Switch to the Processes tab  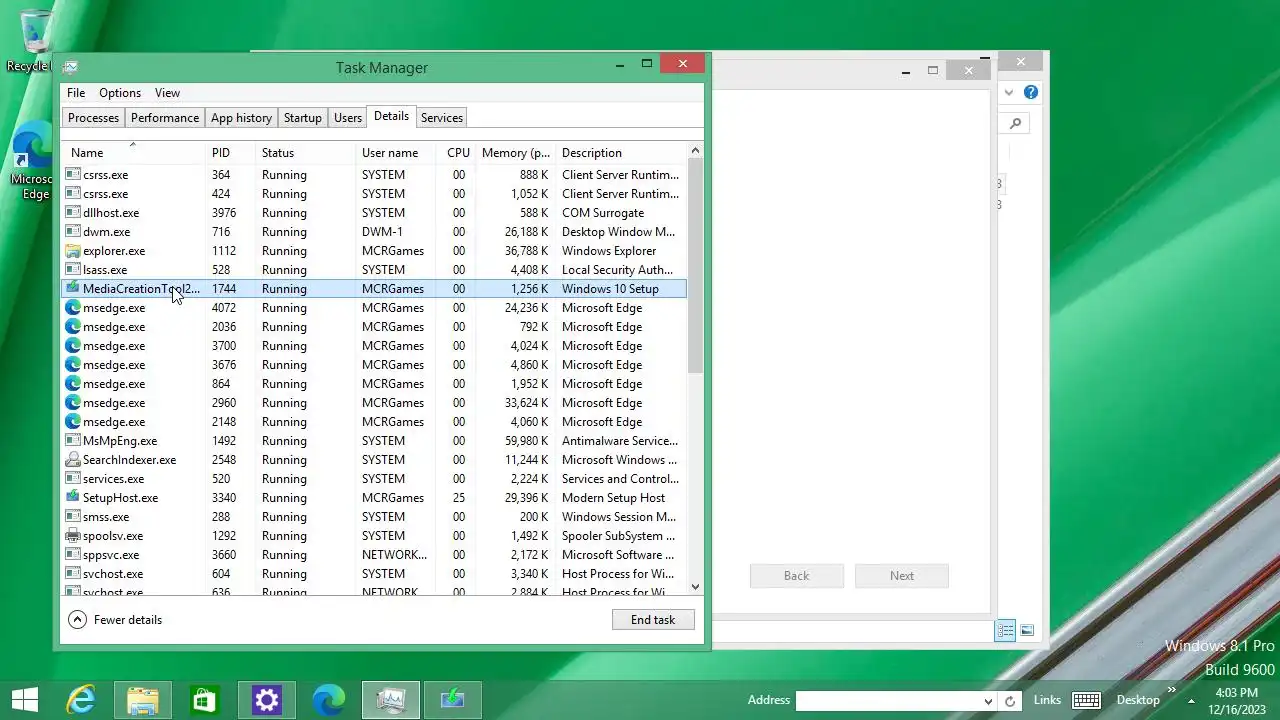[93, 118]
